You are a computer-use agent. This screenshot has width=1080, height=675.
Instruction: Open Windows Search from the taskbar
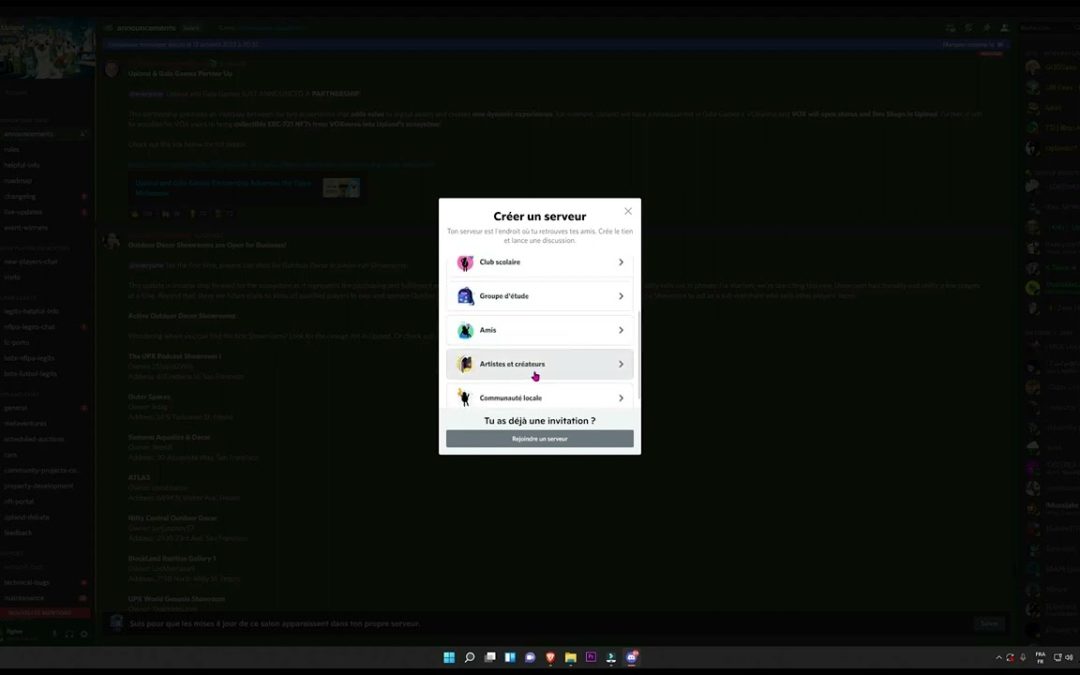[x=469, y=657]
